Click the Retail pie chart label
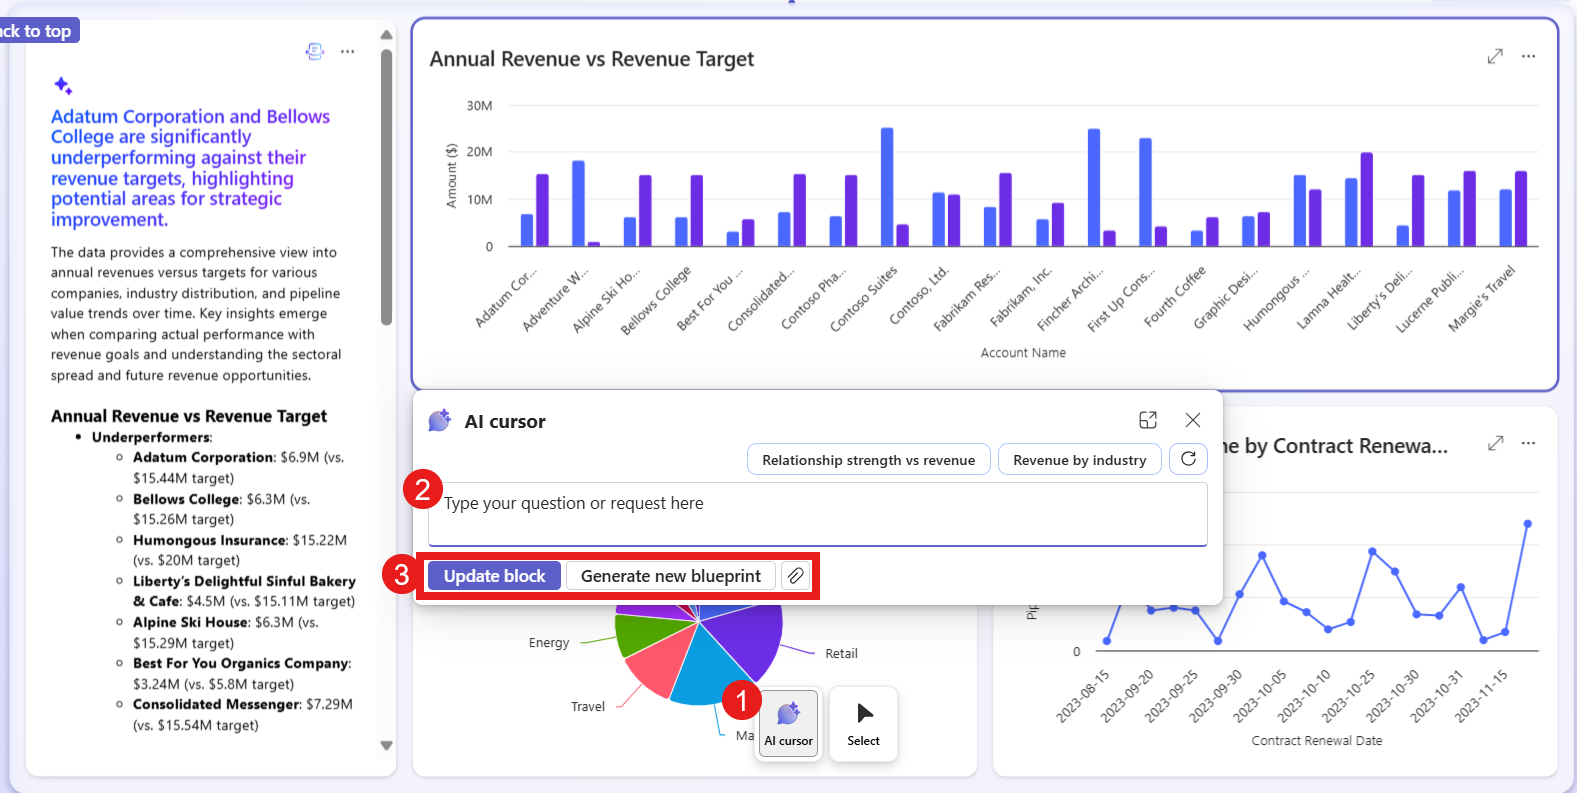 841,654
